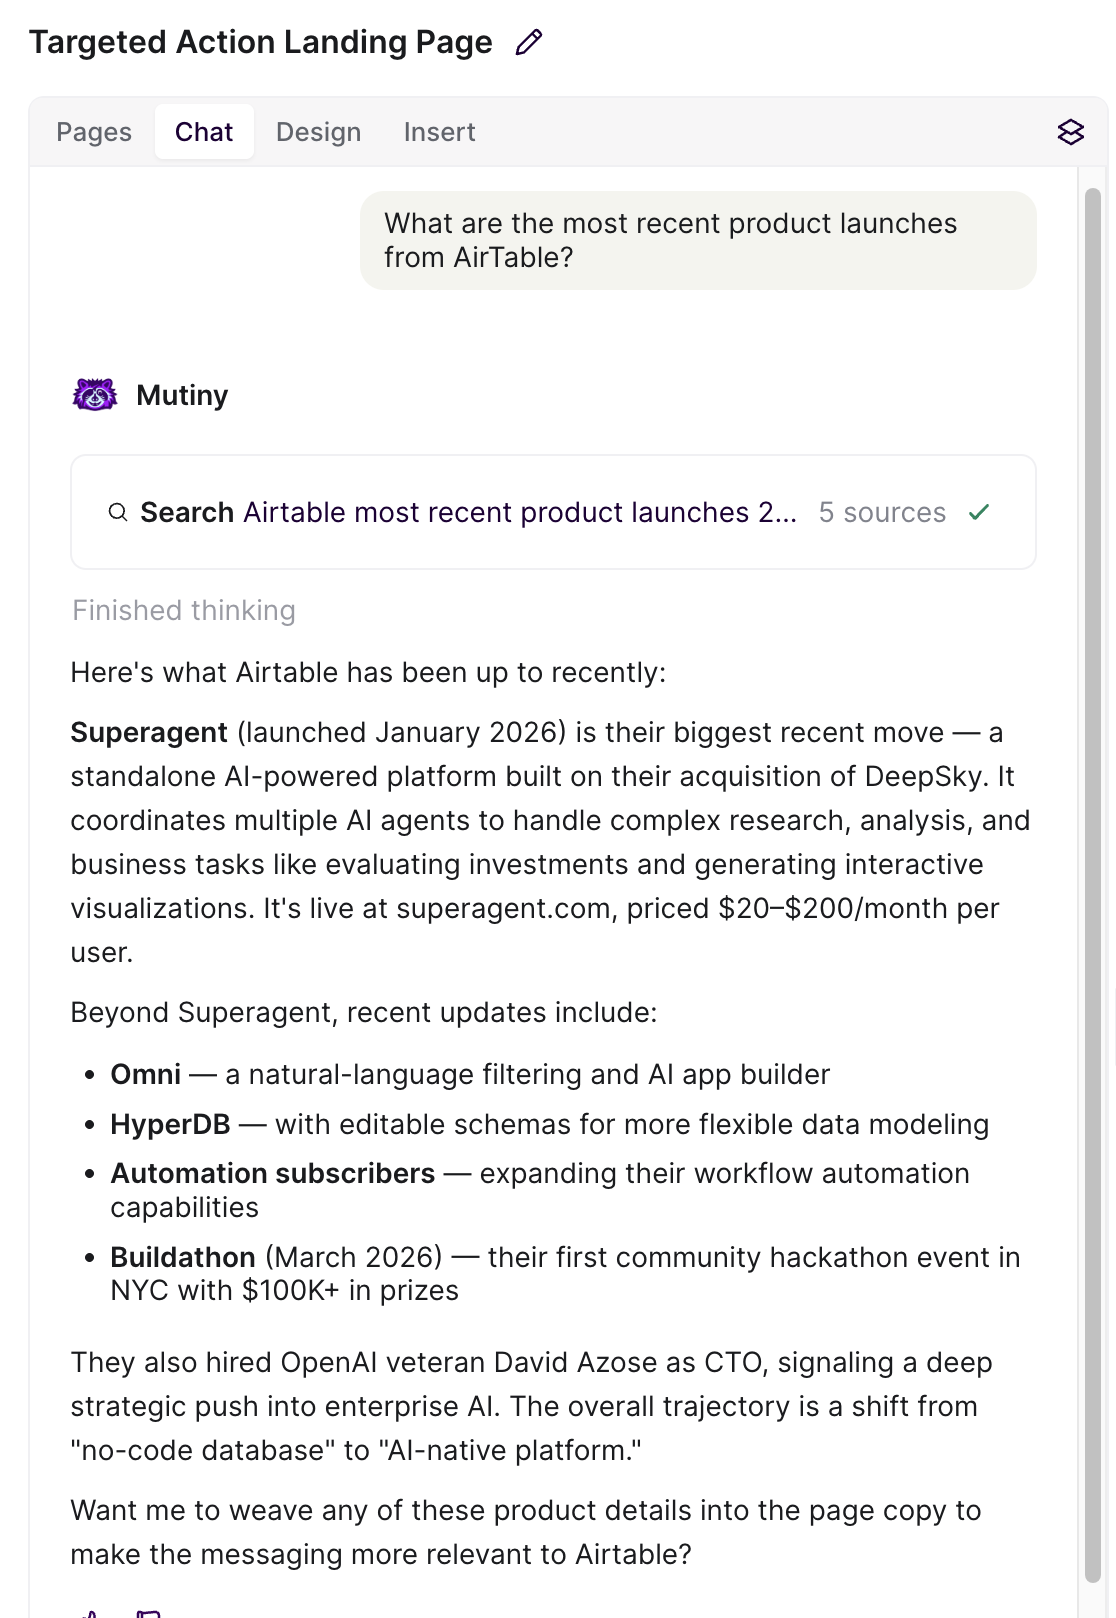Click the paragraph about hiring David Azose

tap(531, 1406)
